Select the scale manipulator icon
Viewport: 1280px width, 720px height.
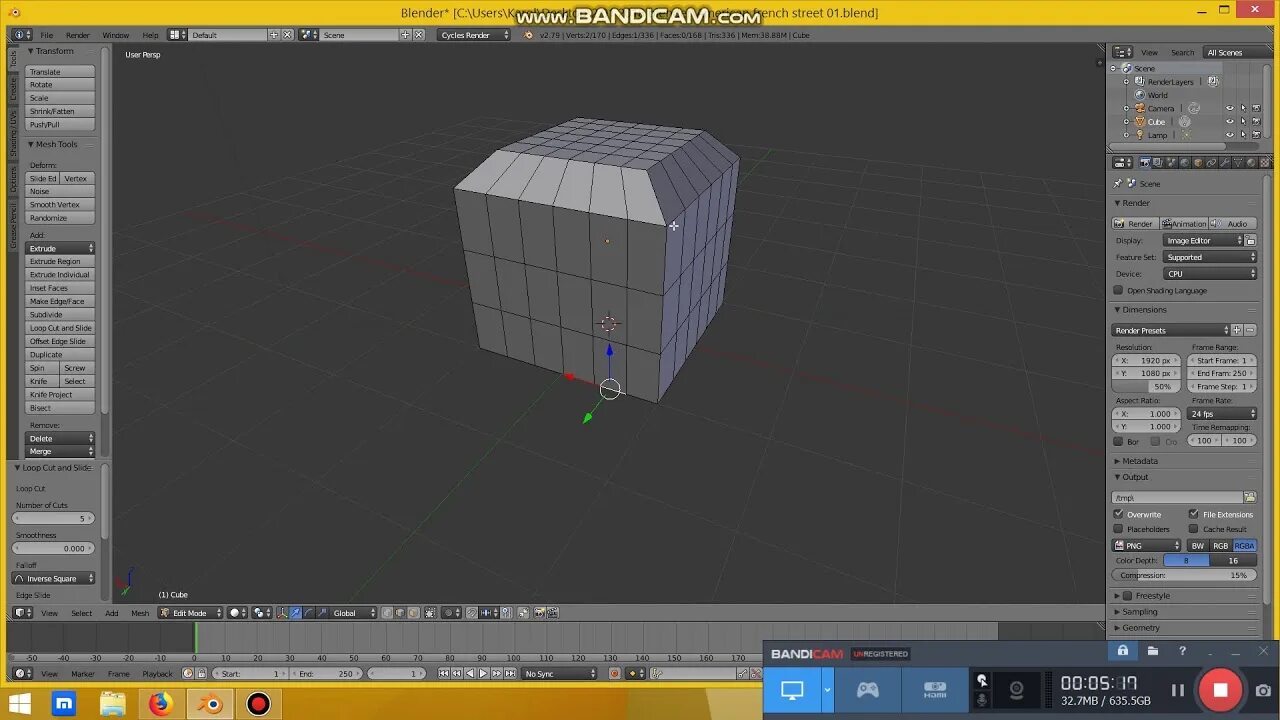pos(321,613)
